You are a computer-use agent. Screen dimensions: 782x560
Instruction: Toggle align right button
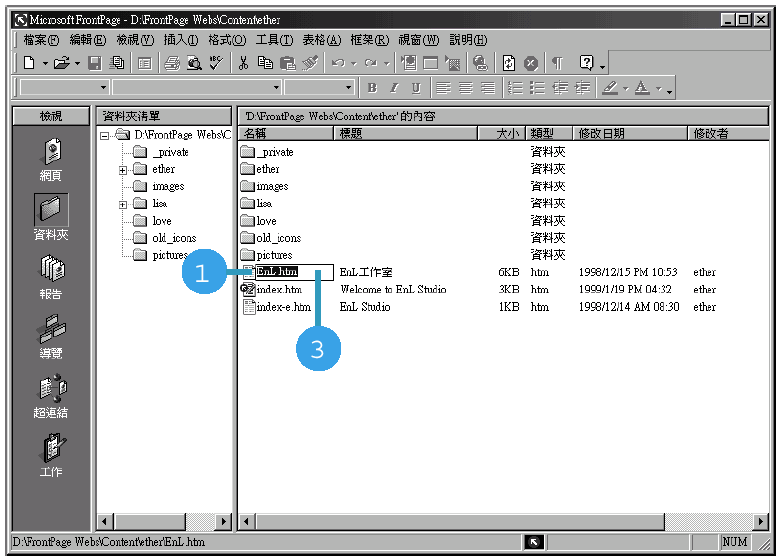[487, 88]
